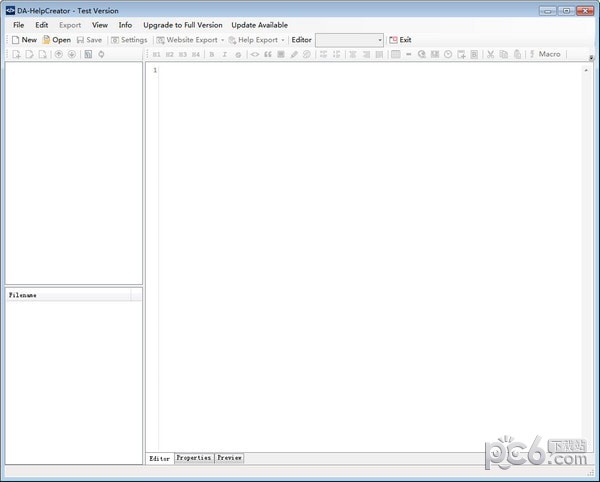Click the Paste clipboard icon
The image size is (600, 482).
(517, 54)
